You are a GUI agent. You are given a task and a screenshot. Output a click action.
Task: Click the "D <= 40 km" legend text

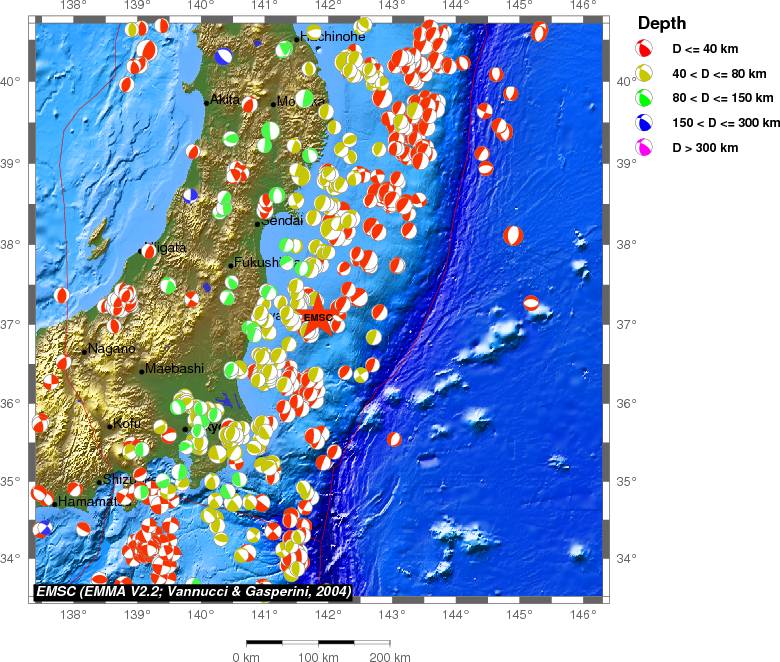tap(706, 49)
